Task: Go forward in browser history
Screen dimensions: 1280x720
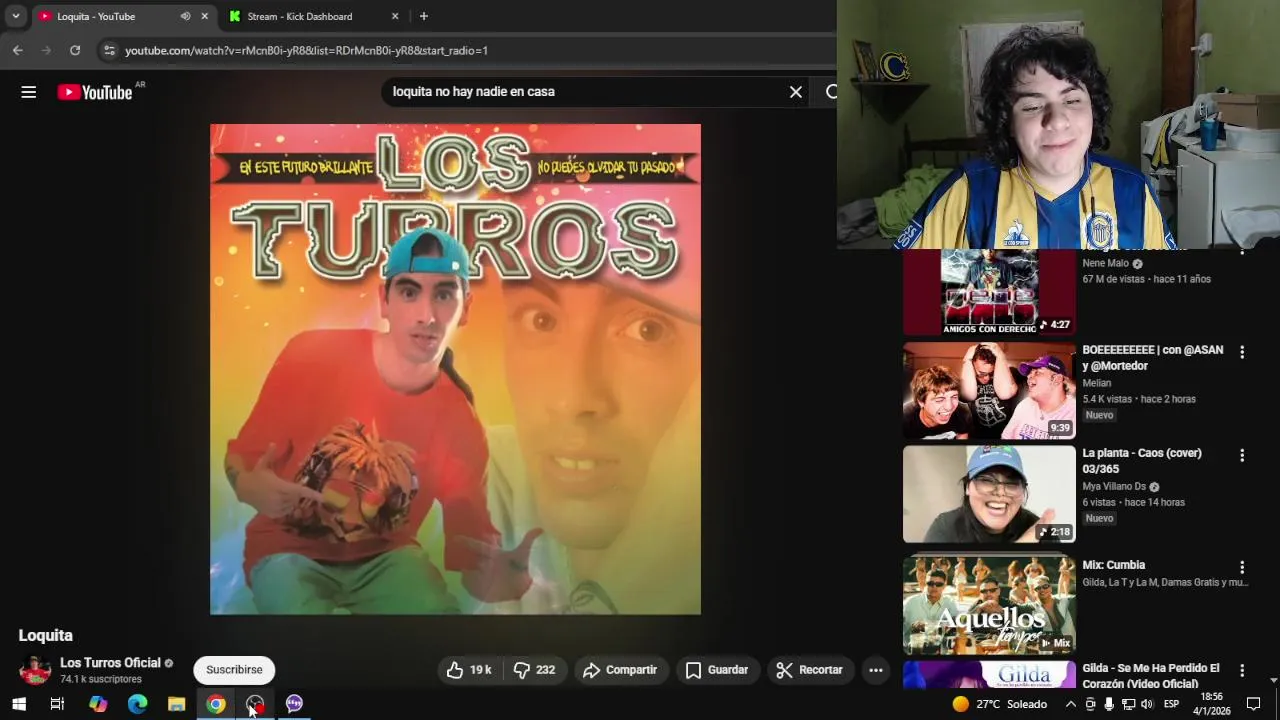Action: [46, 50]
